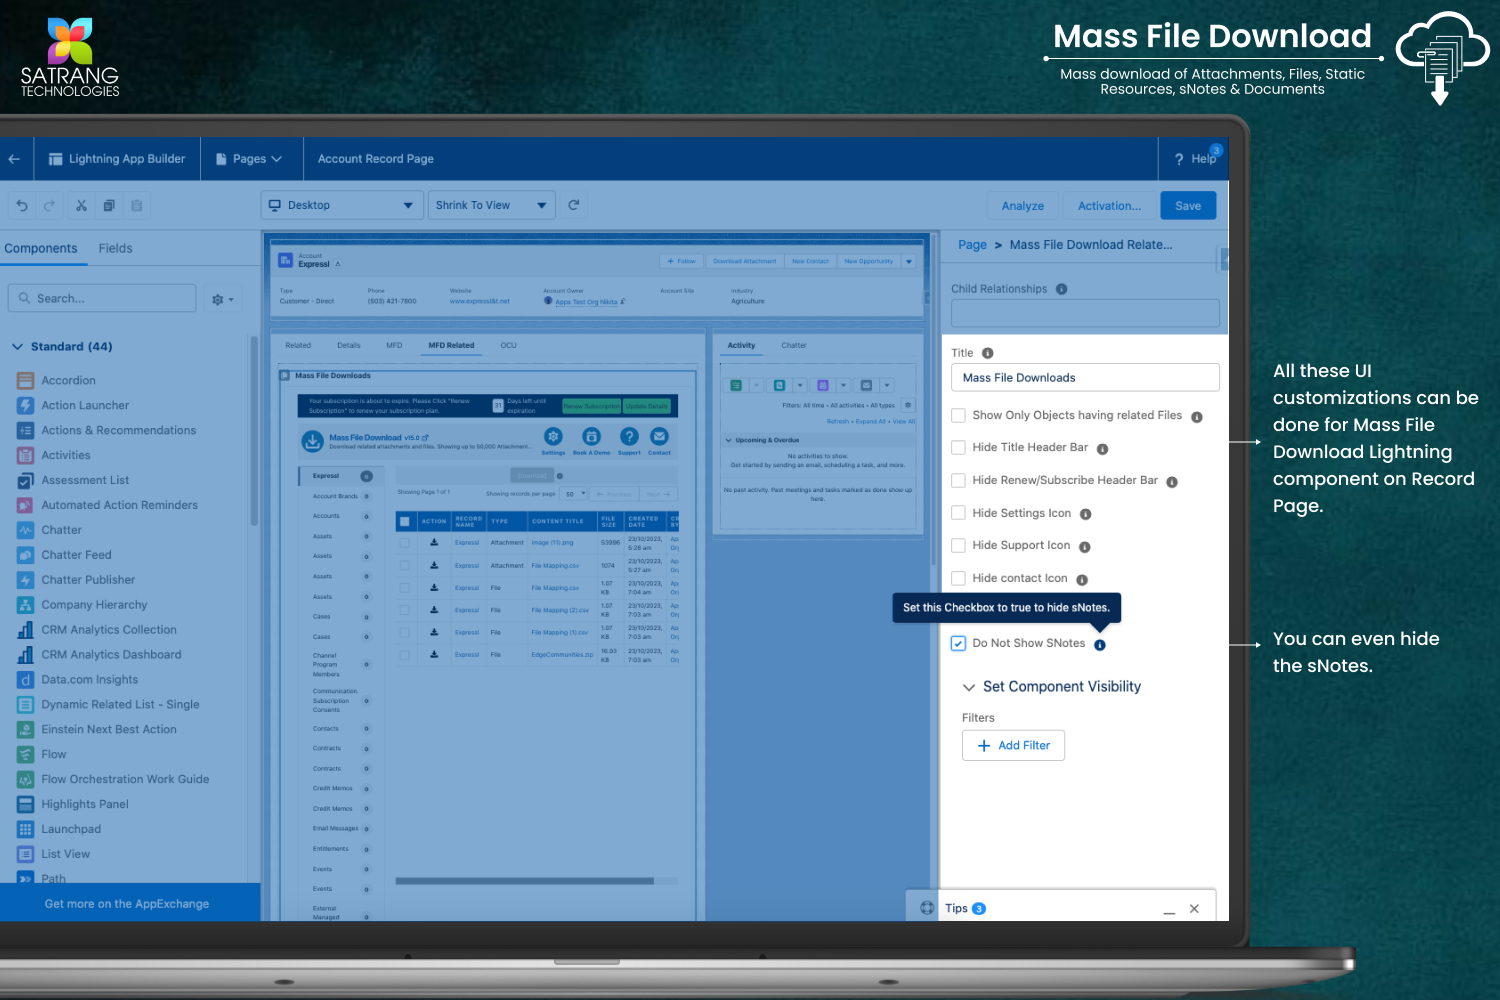Click the refresh canvas icon
This screenshot has width=1500, height=1000.
(x=574, y=205)
